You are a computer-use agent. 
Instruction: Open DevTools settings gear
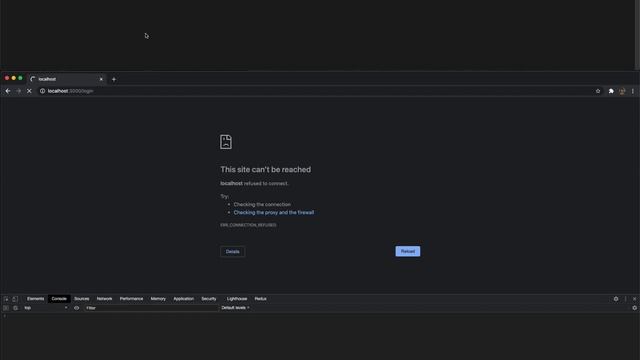pyautogui.click(x=616, y=299)
